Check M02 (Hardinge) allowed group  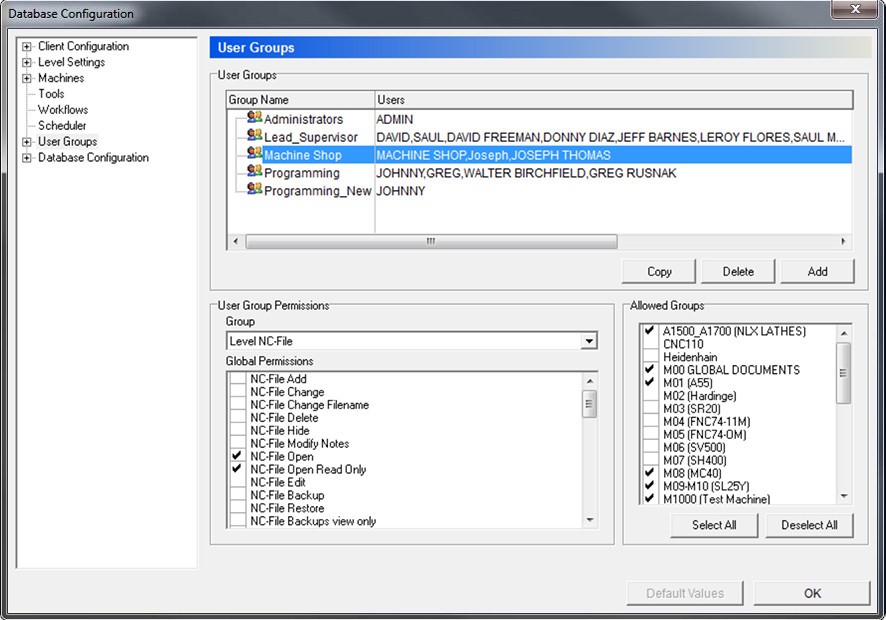[650, 396]
